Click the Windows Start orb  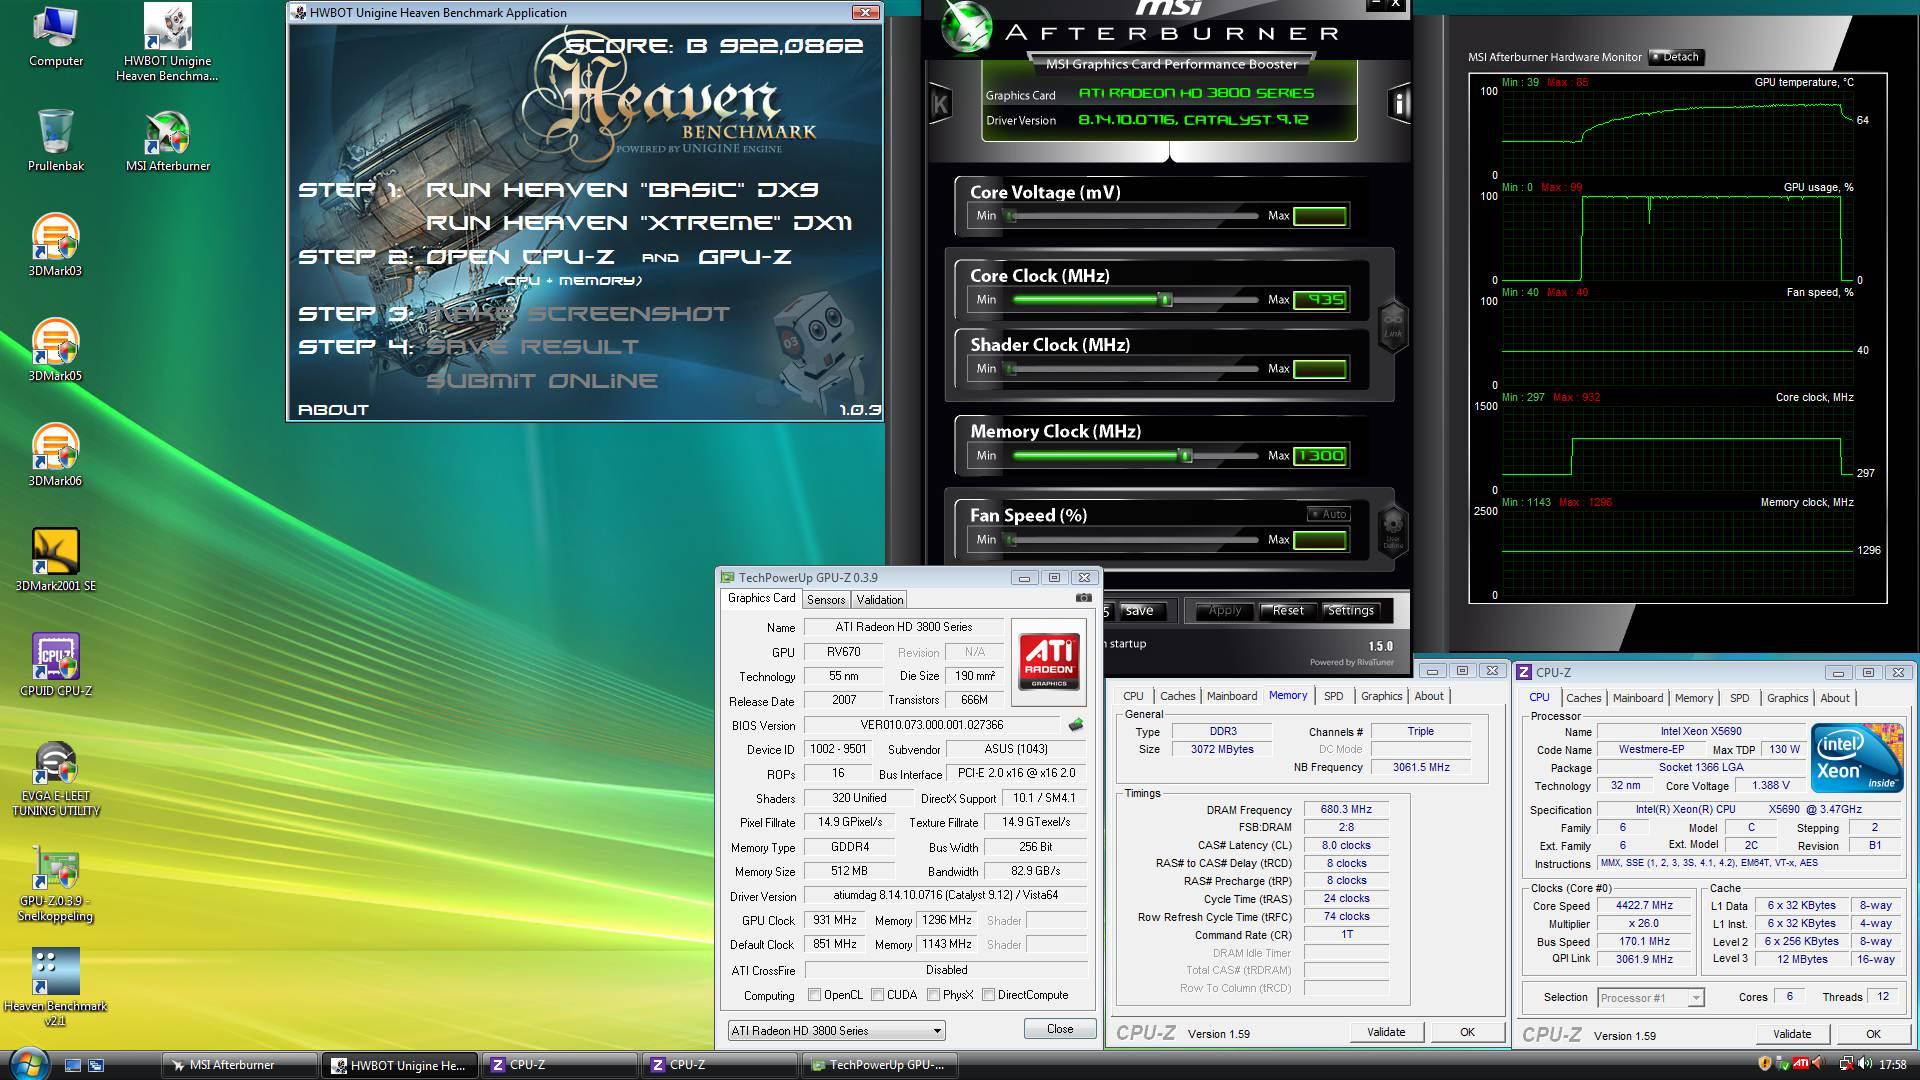[27, 1063]
